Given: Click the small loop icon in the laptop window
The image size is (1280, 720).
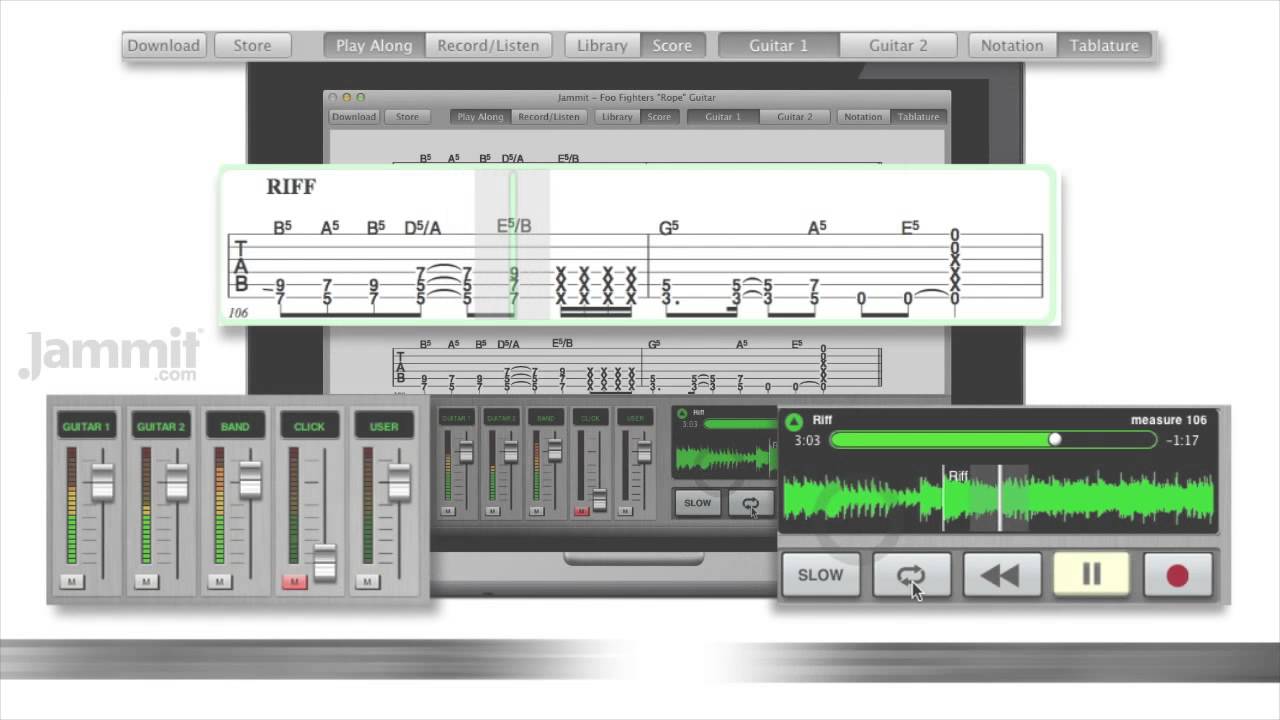Looking at the screenshot, I should click(750, 503).
